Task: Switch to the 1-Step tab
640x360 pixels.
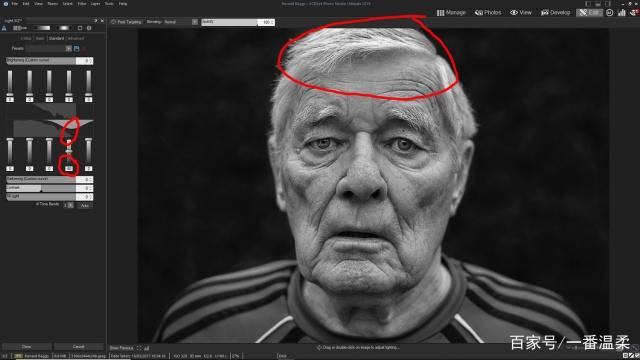Action: (x=26, y=38)
